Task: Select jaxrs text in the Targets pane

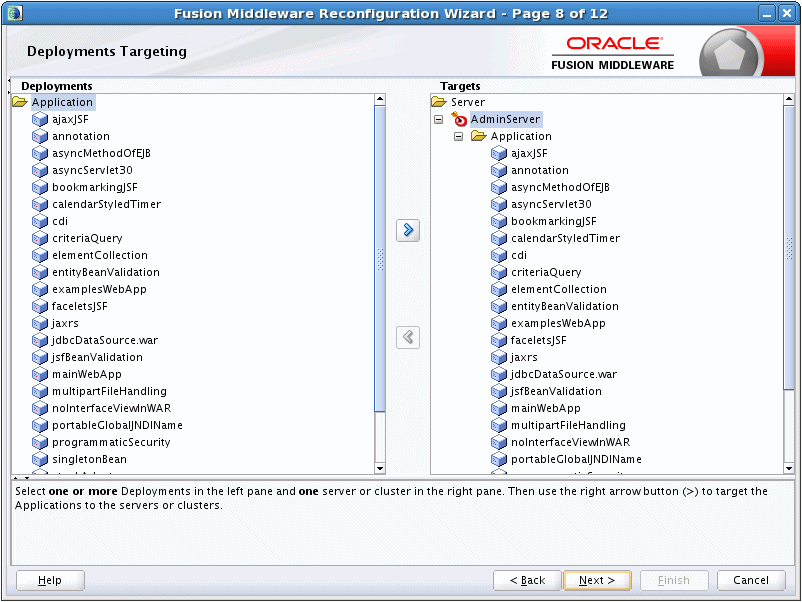Action: (524, 357)
